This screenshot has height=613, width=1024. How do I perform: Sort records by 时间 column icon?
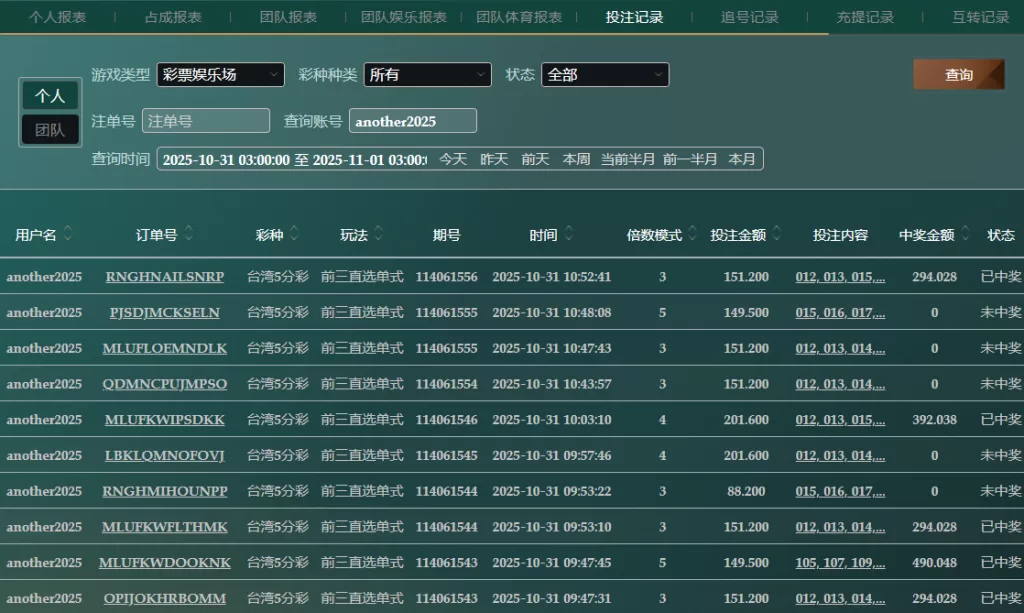(569, 234)
